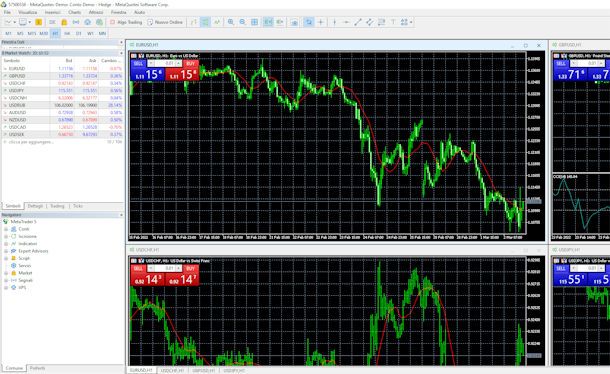Switch to Trading tab in Market Watch

tap(57, 206)
